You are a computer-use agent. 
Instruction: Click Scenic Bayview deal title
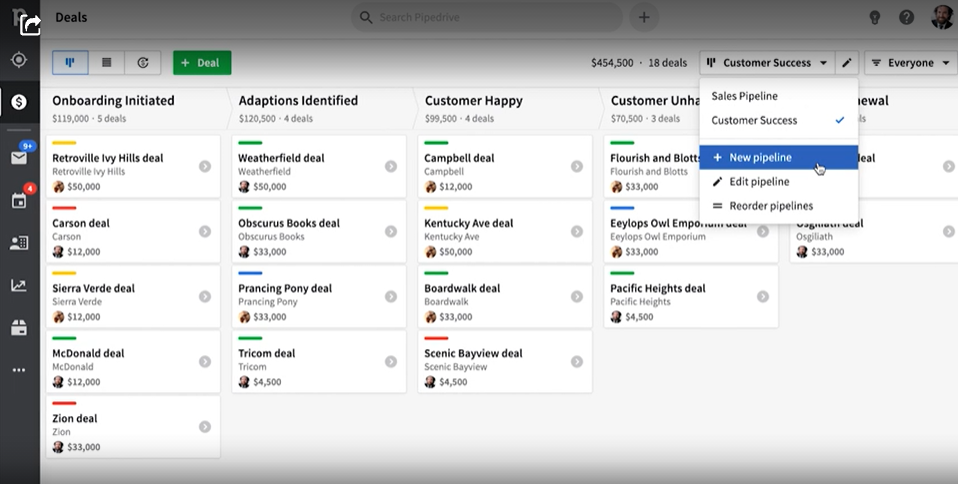coord(474,353)
